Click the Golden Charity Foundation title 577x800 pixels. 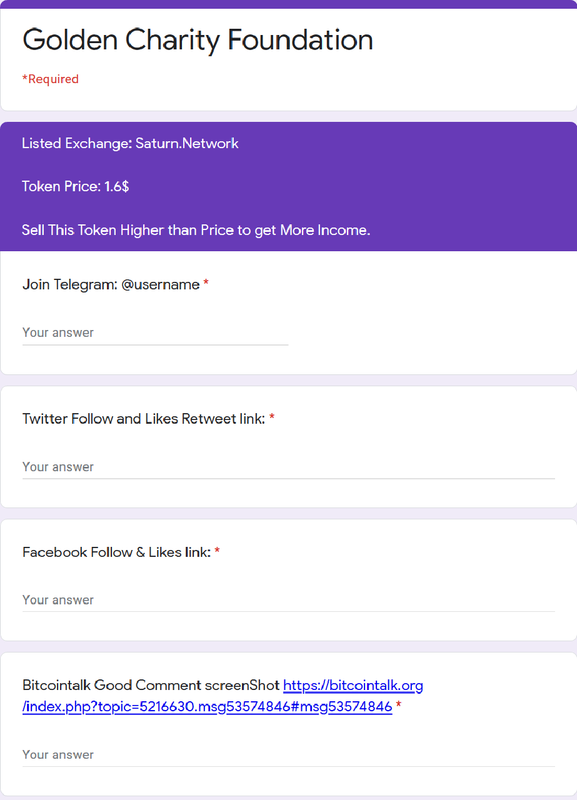click(x=198, y=40)
